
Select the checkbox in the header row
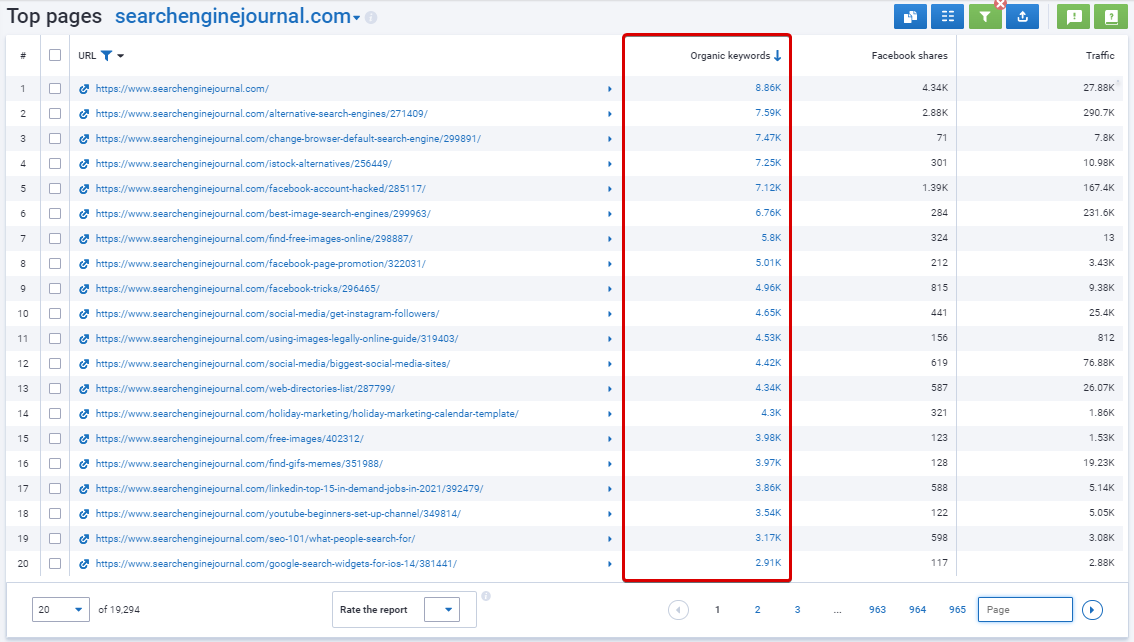(x=55, y=55)
